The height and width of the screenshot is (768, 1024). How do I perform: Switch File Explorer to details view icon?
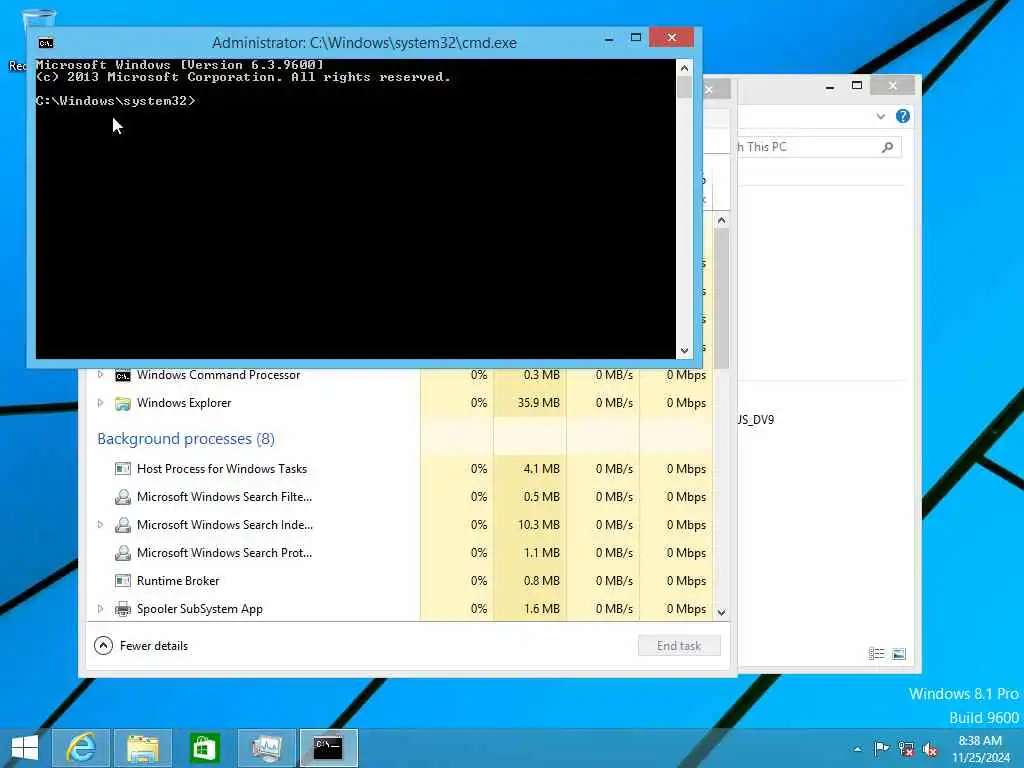point(876,654)
